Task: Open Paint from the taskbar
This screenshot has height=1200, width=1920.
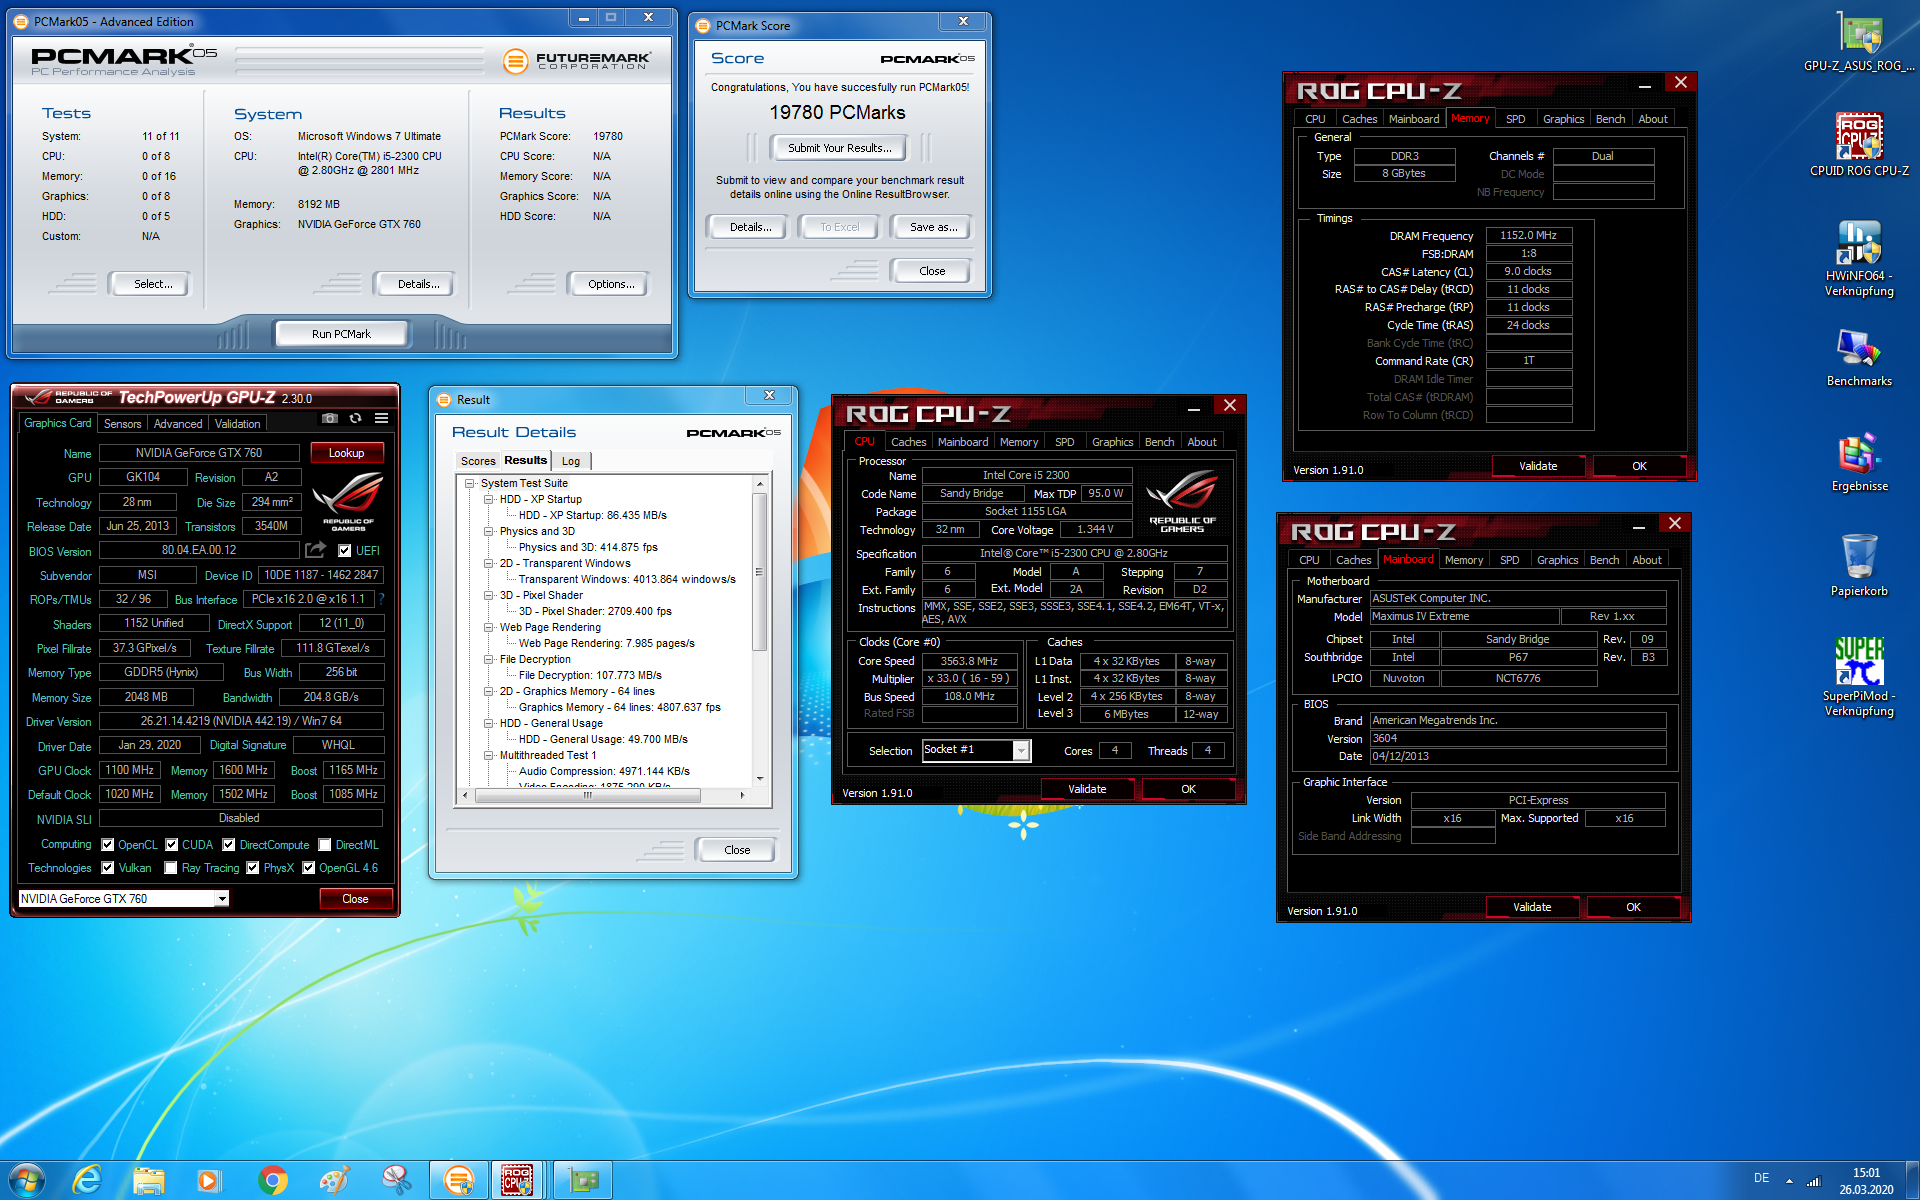Action: [334, 1180]
